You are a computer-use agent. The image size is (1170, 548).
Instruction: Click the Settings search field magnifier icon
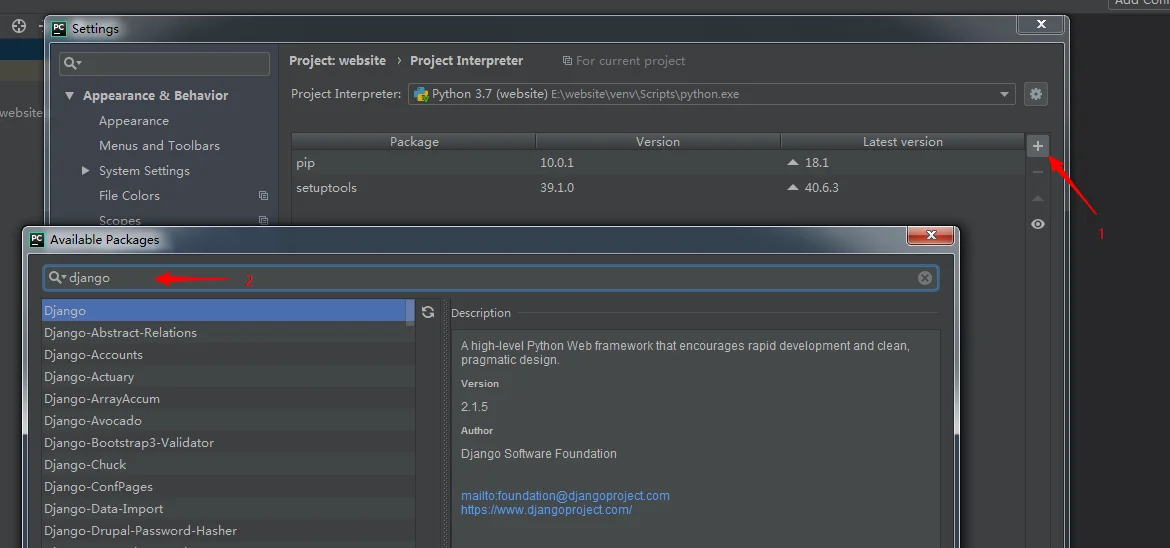click(x=72, y=63)
